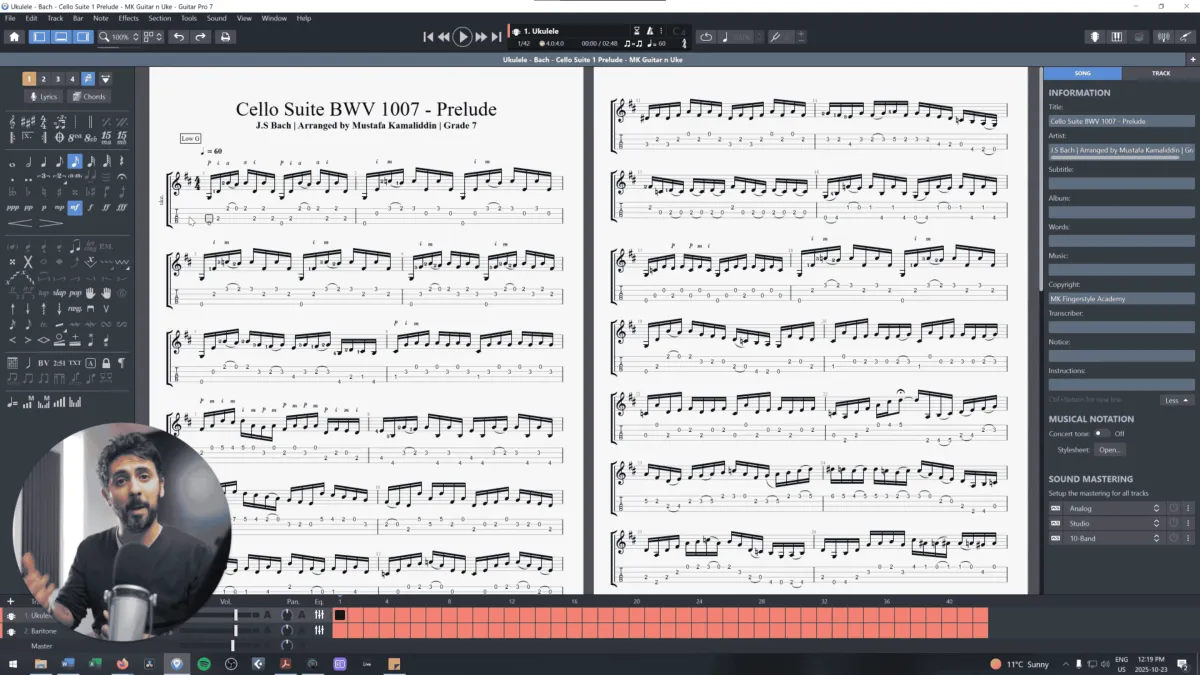Toggle the lock icon in palette
The width and height of the screenshot is (1200, 675).
click(x=106, y=362)
